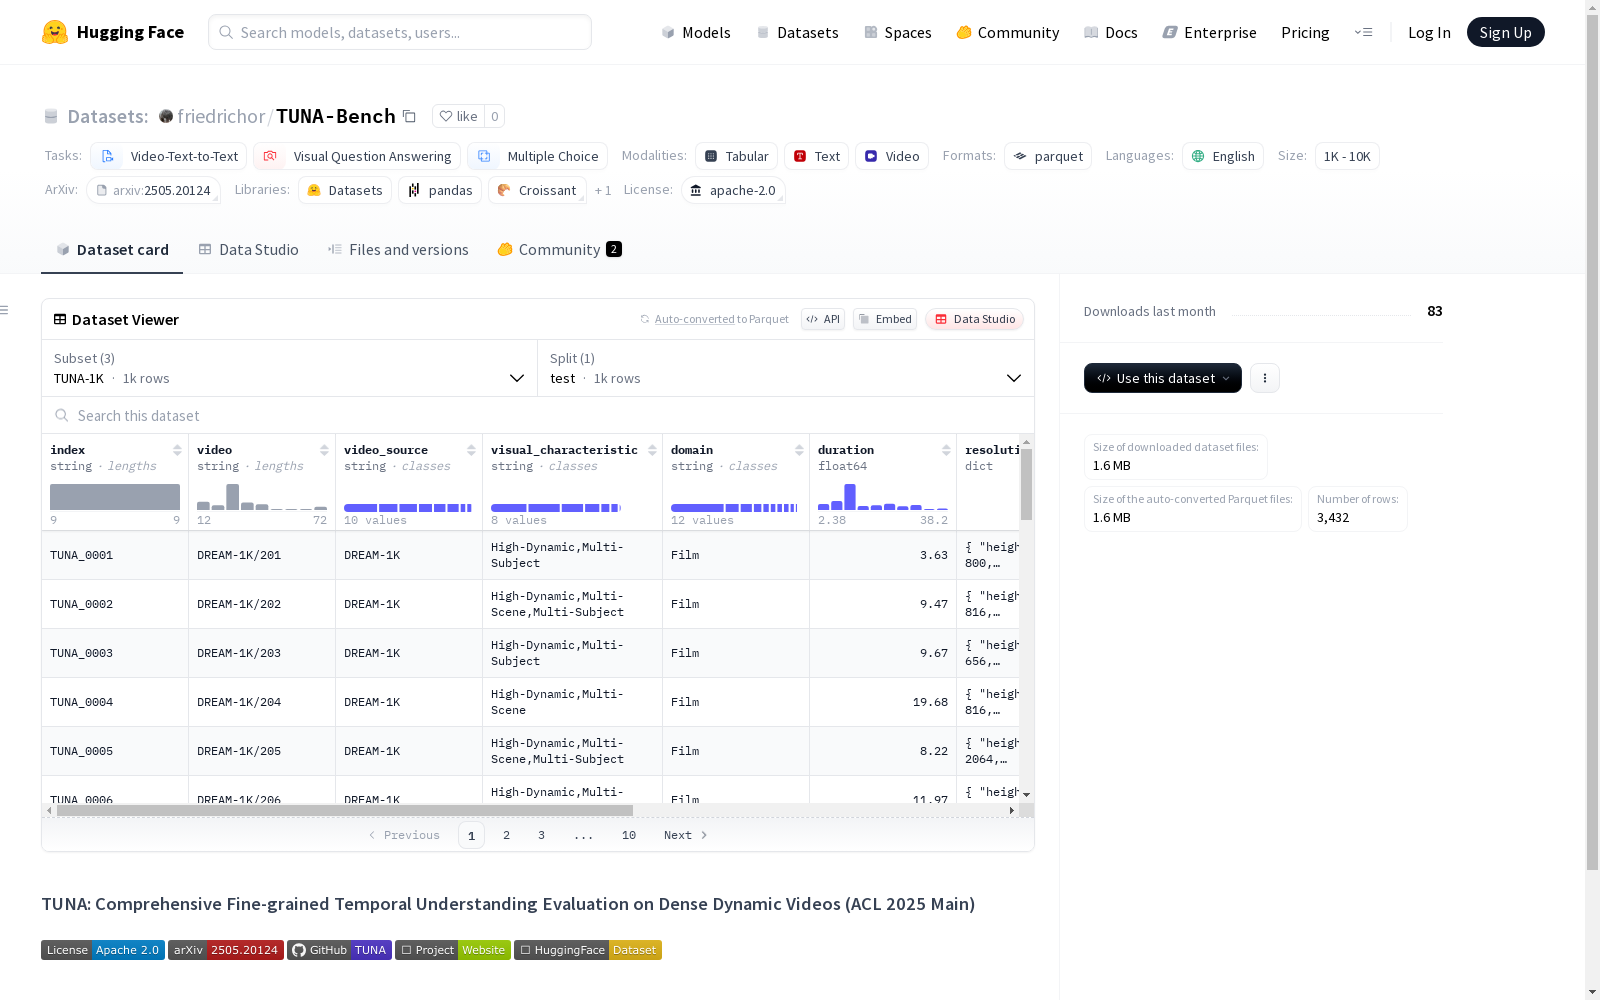The height and width of the screenshot is (1000, 1600).
Task: Sort the video column
Action: click(x=324, y=450)
